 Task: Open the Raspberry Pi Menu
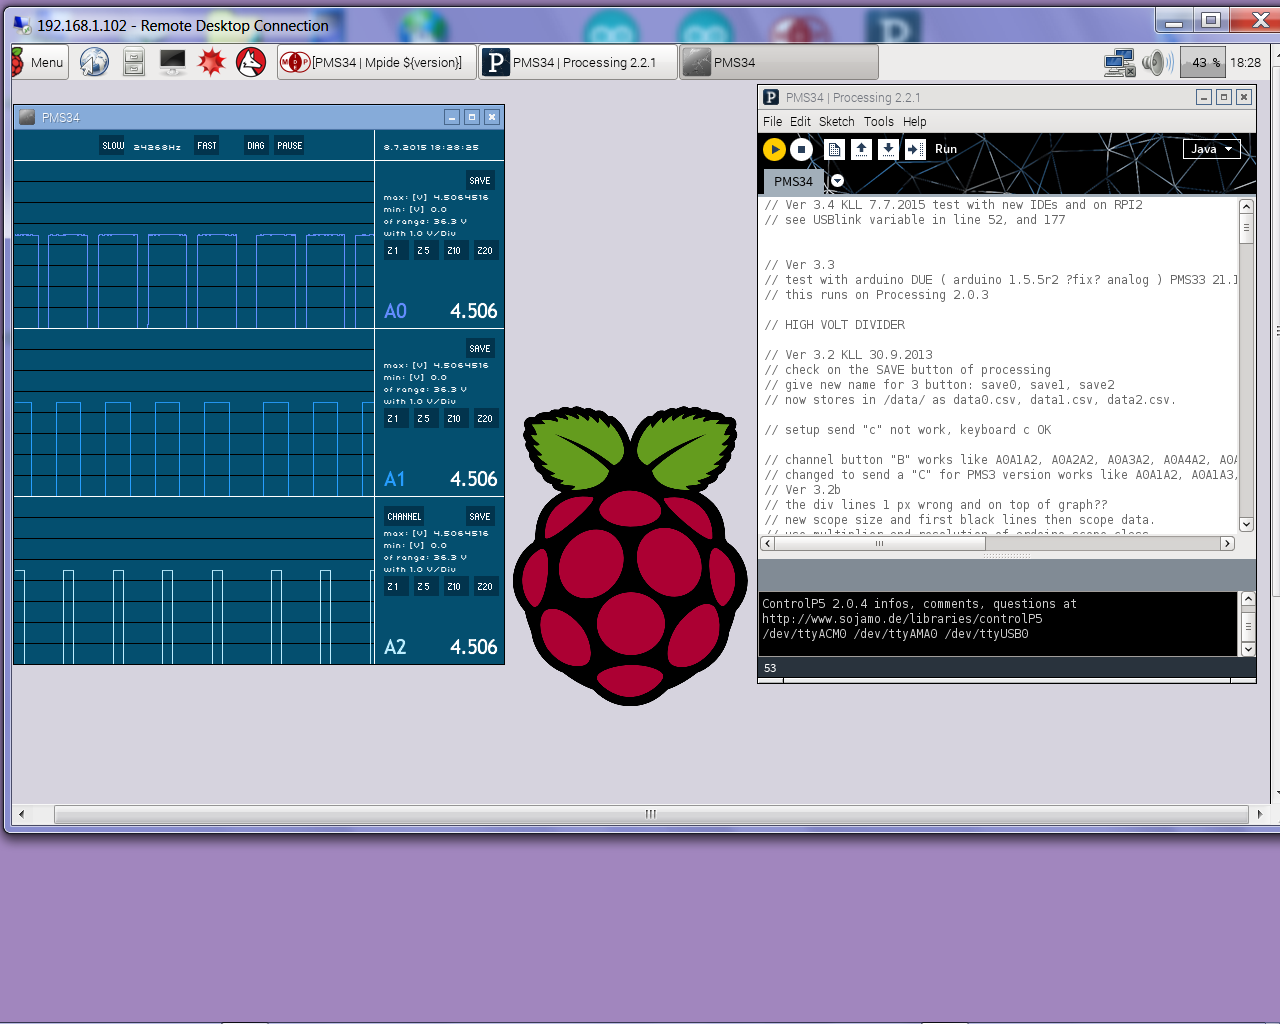(40, 62)
